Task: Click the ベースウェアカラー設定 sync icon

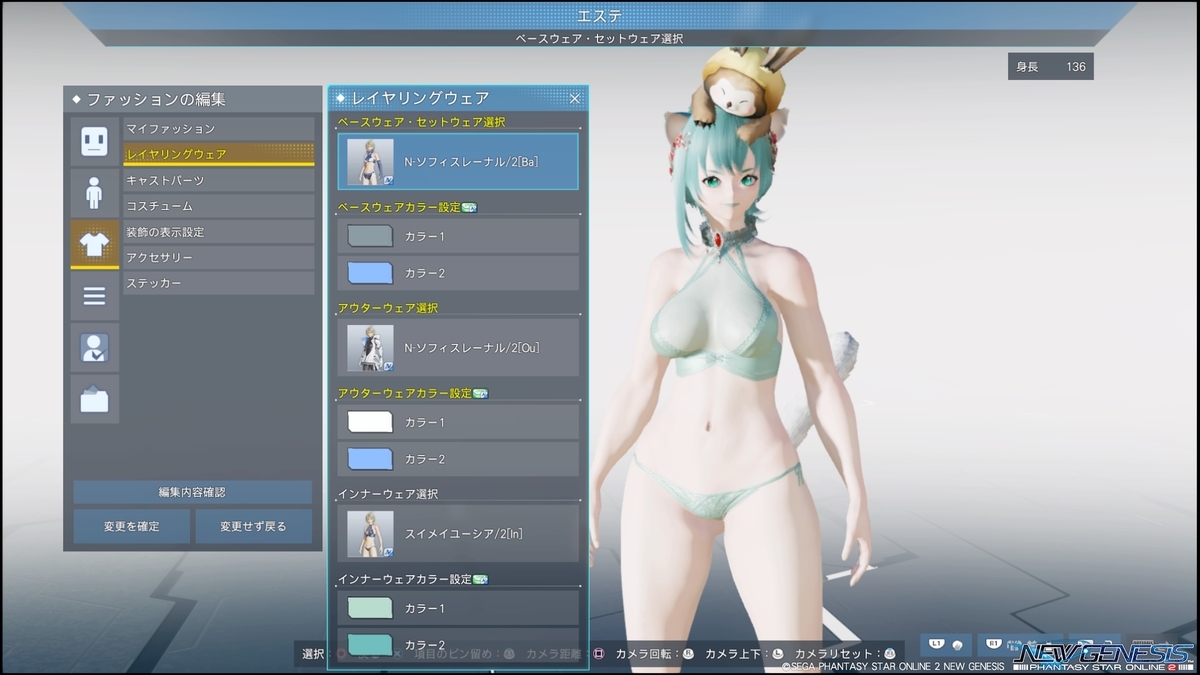Action: click(x=470, y=208)
